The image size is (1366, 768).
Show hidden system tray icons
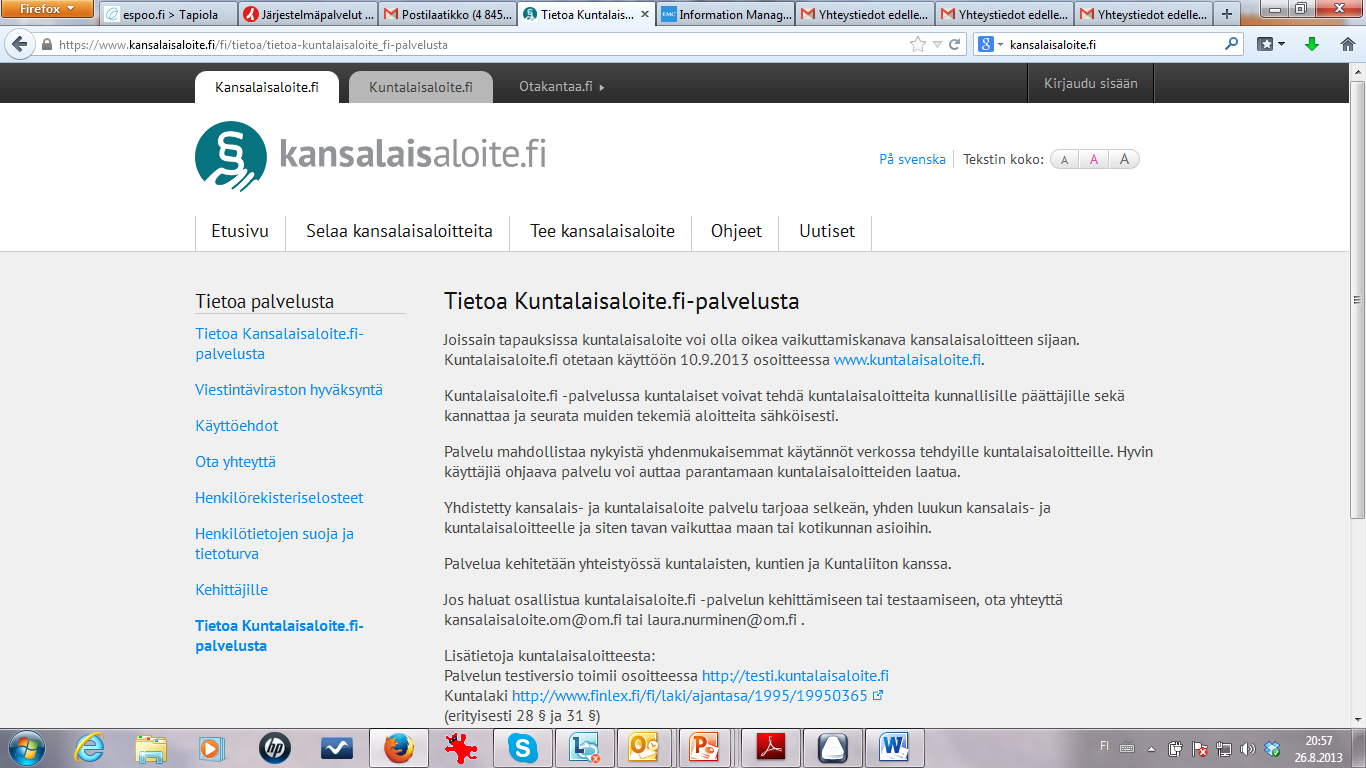pyautogui.click(x=1151, y=748)
